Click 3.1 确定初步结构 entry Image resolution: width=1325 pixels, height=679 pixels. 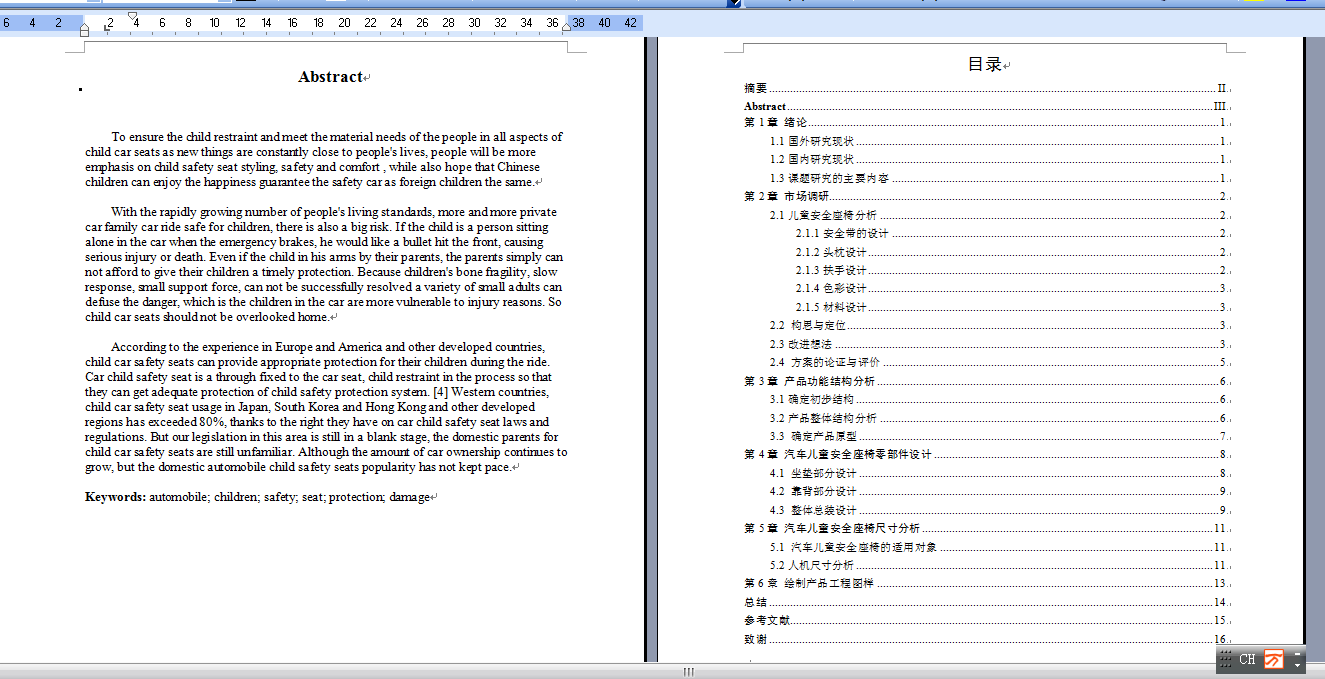(x=1000, y=399)
